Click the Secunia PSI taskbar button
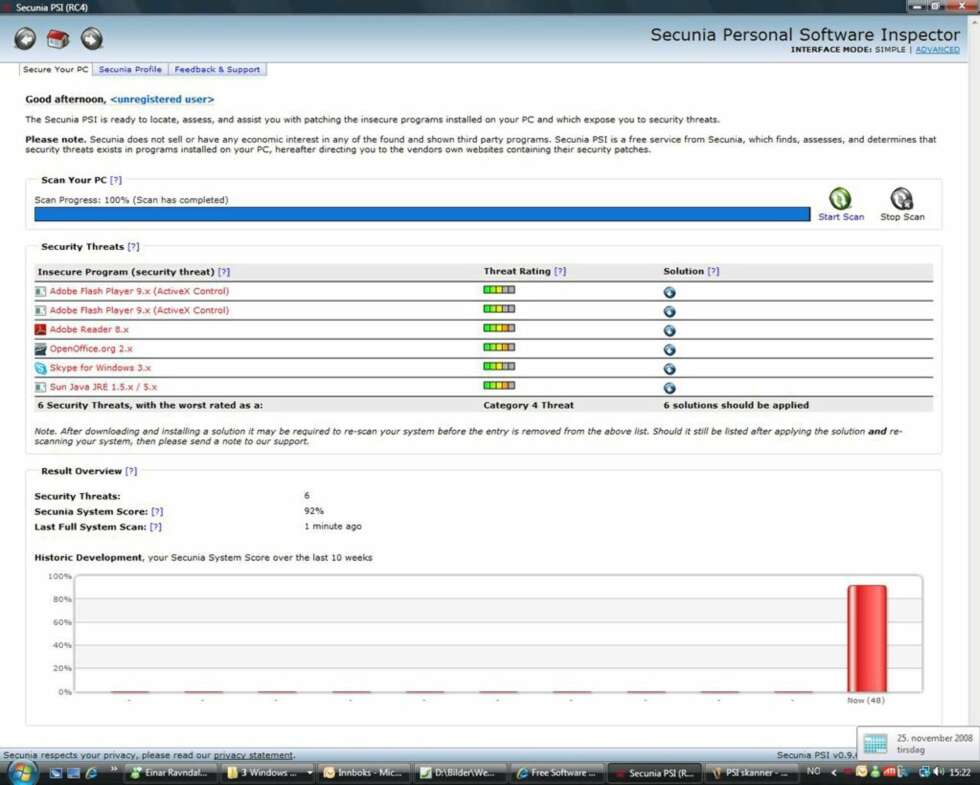The image size is (980, 785). 654,772
